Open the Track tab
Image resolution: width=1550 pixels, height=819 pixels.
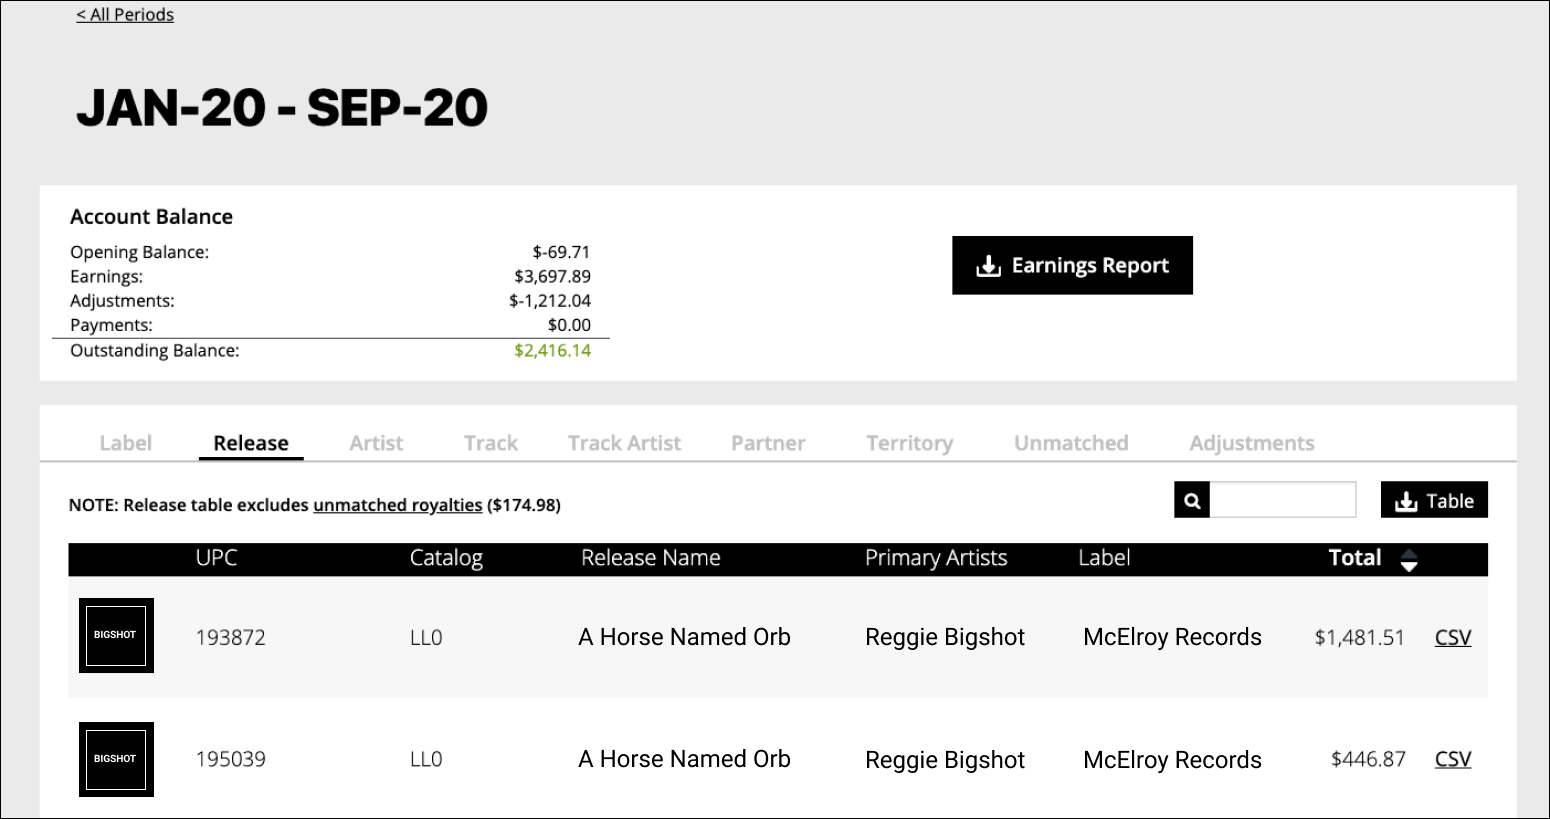point(491,443)
